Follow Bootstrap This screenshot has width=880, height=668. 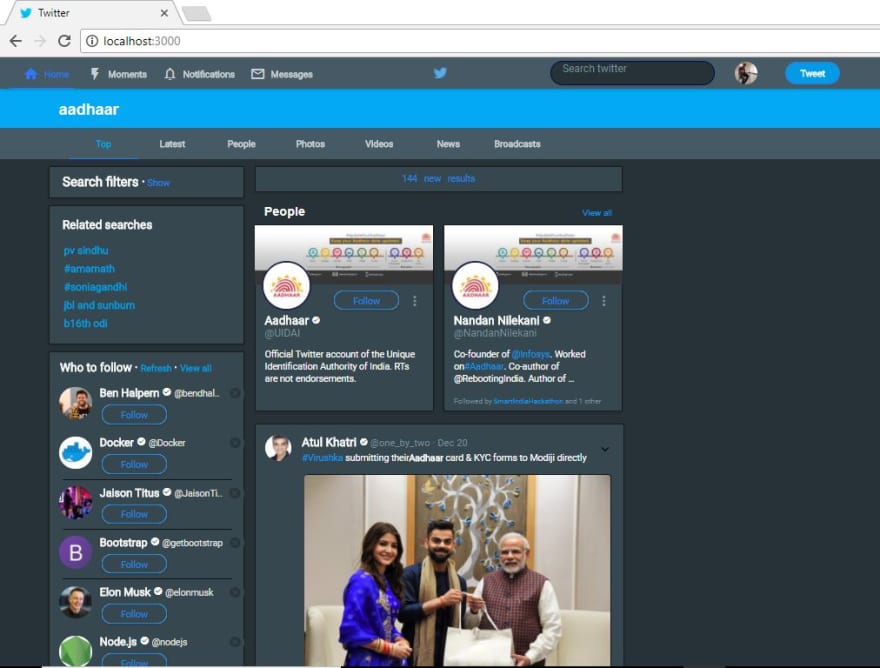[x=134, y=564]
